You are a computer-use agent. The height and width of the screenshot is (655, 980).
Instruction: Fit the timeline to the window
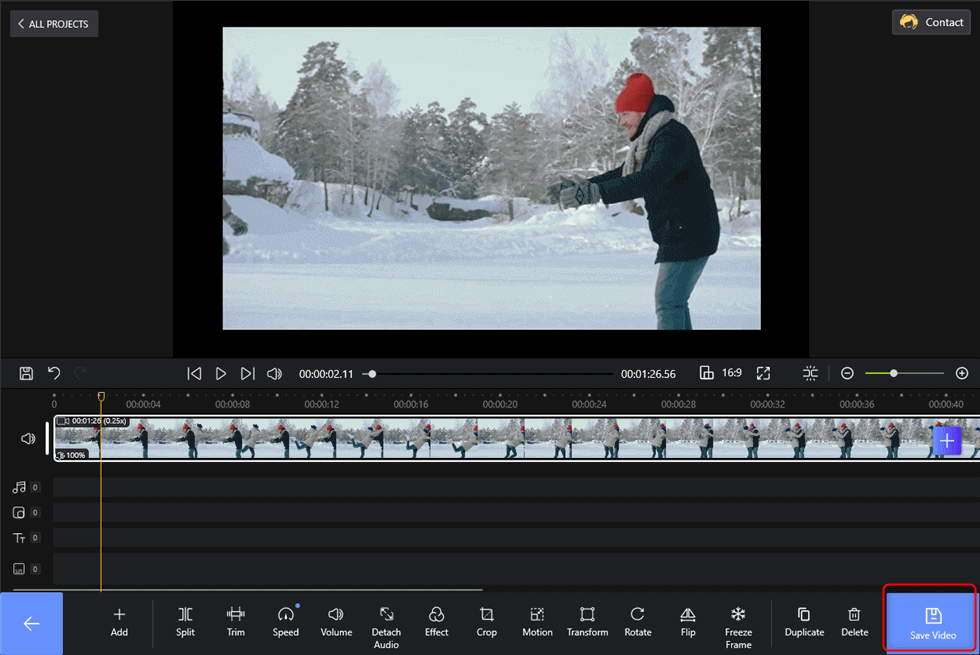[810, 374]
